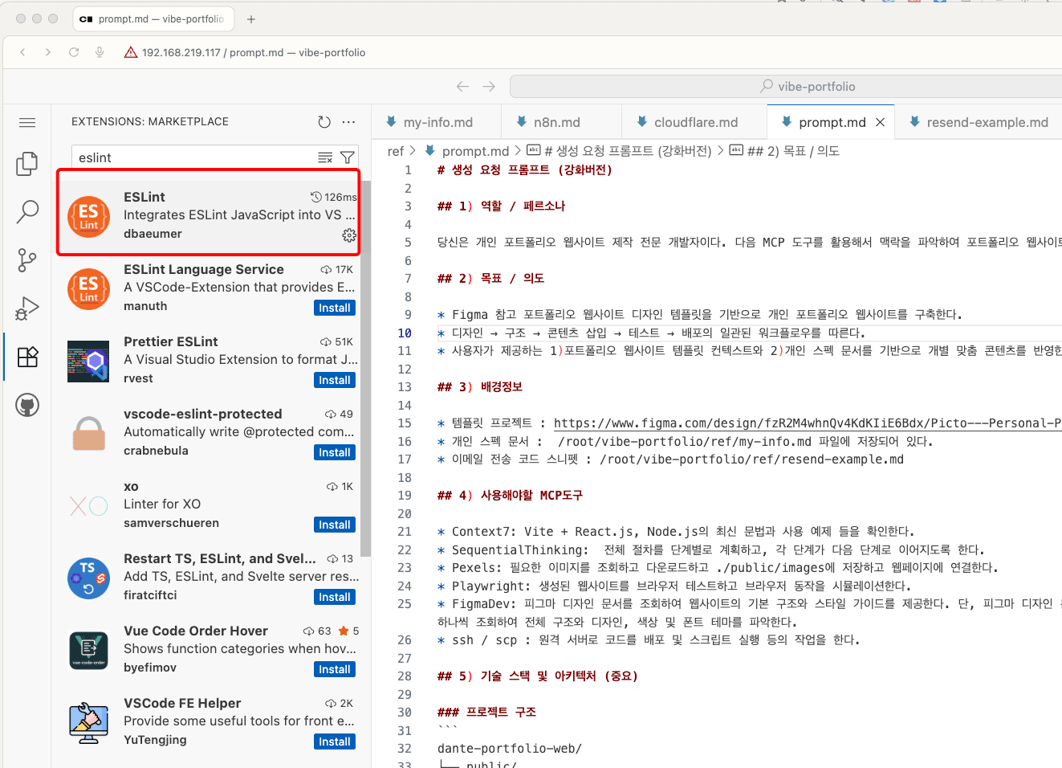This screenshot has width=1062, height=768.
Task: Install the Prettier ESLint extension
Action: click(335, 381)
